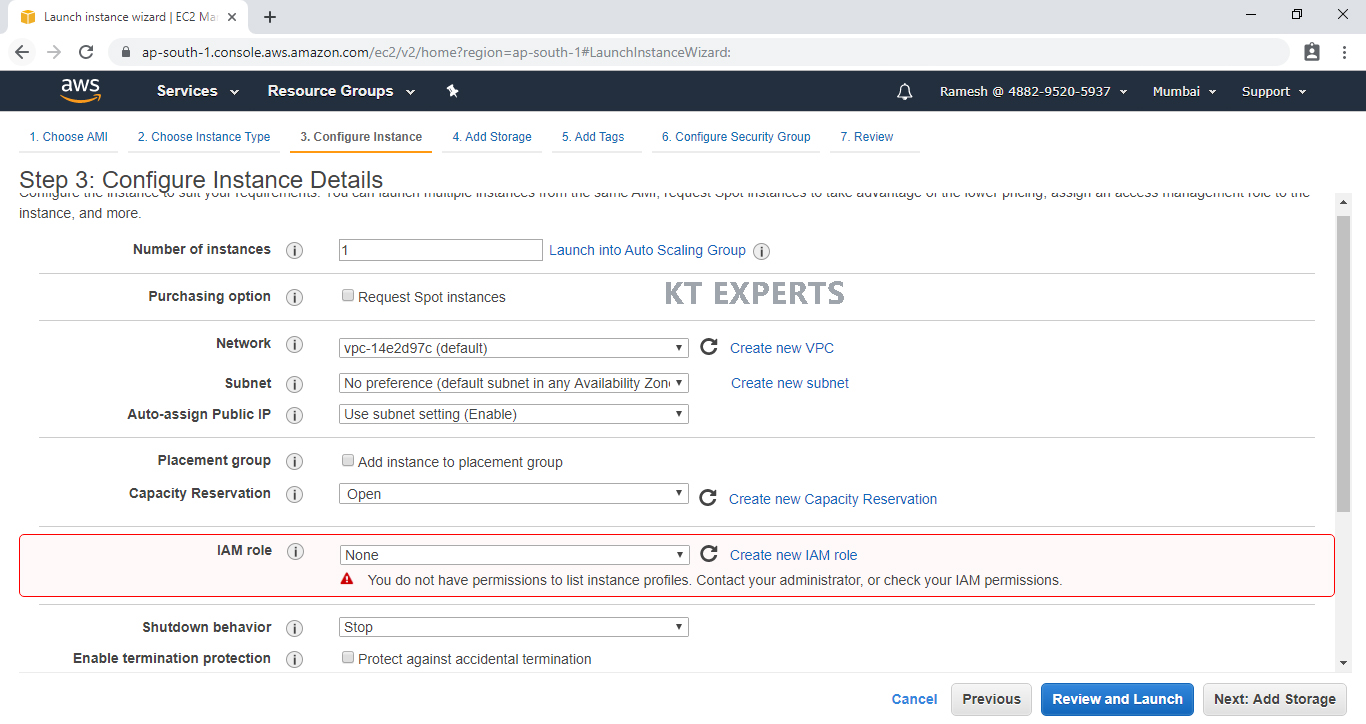
Task: Click the browser profile extension icon
Action: click(1312, 52)
